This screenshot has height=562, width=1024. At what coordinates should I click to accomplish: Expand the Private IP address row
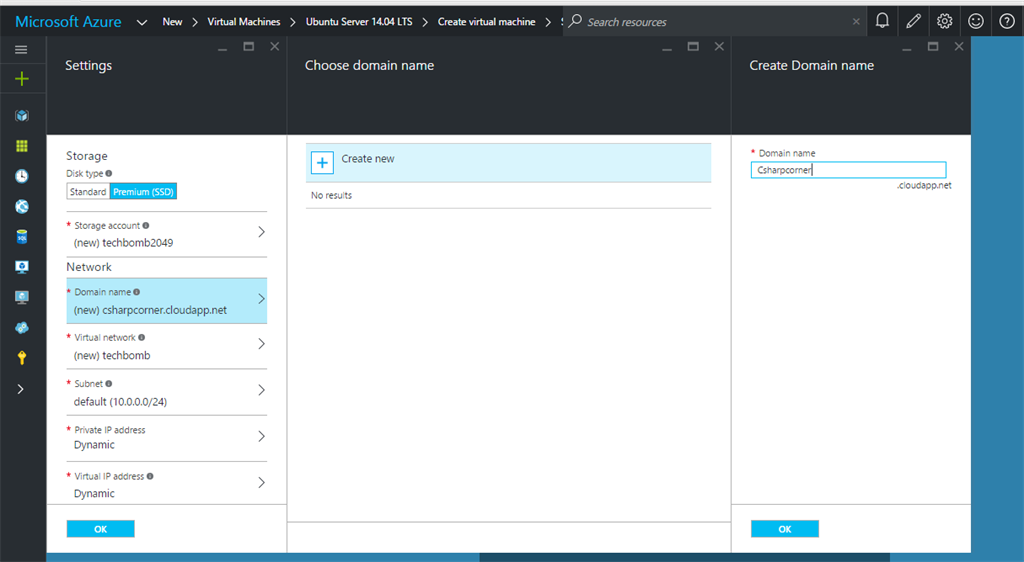tap(167, 438)
